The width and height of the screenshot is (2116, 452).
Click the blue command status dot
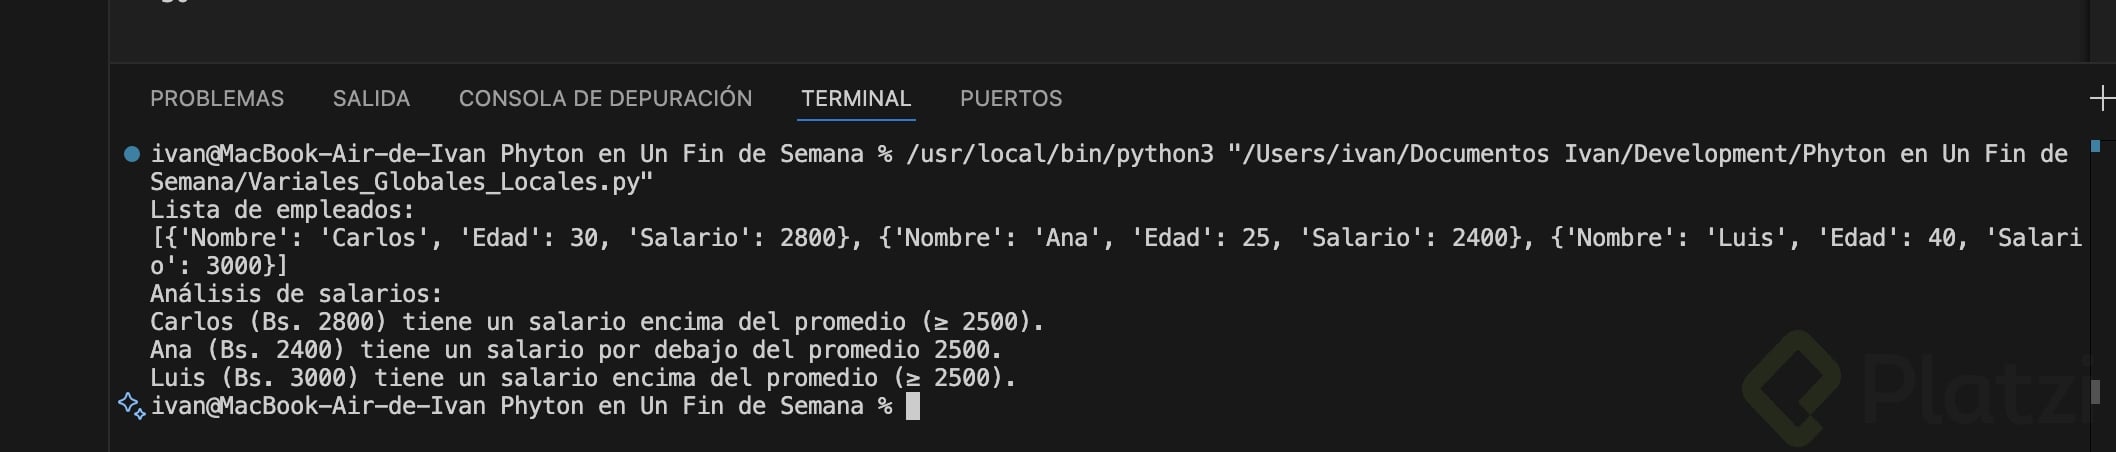pyautogui.click(x=131, y=154)
